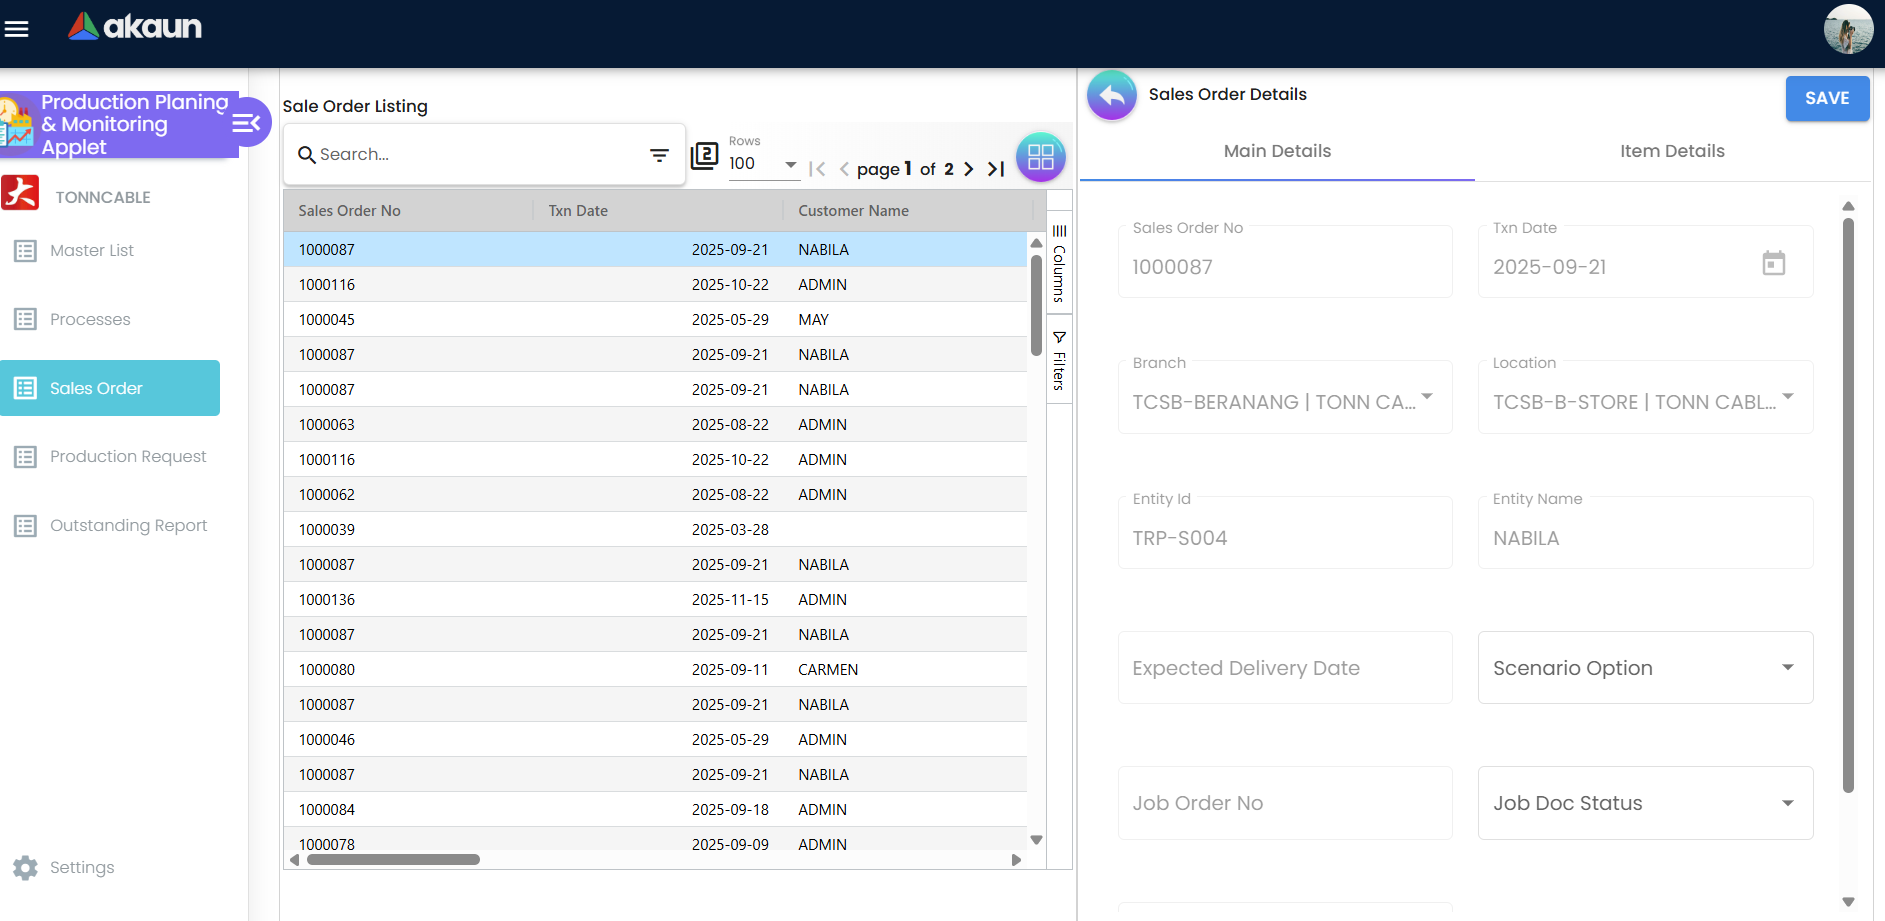Image resolution: width=1885 pixels, height=921 pixels.
Task: Open the grid view toggle button
Action: [x=1040, y=157]
